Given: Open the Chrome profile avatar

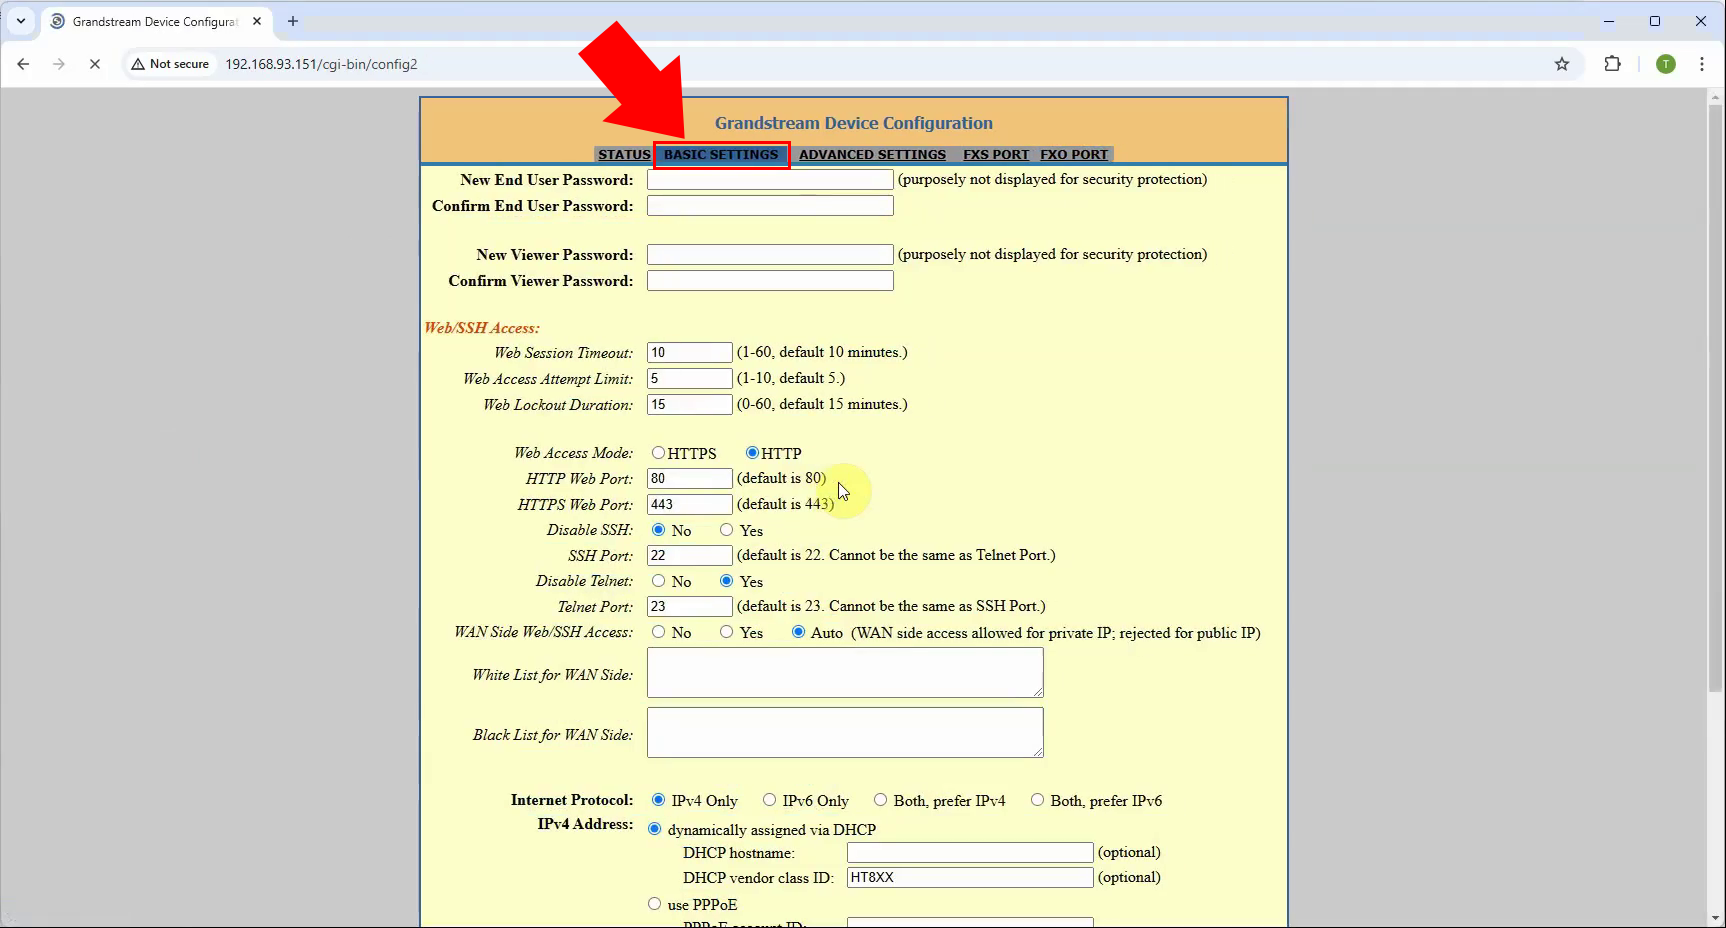Looking at the screenshot, I should point(1665,64).
